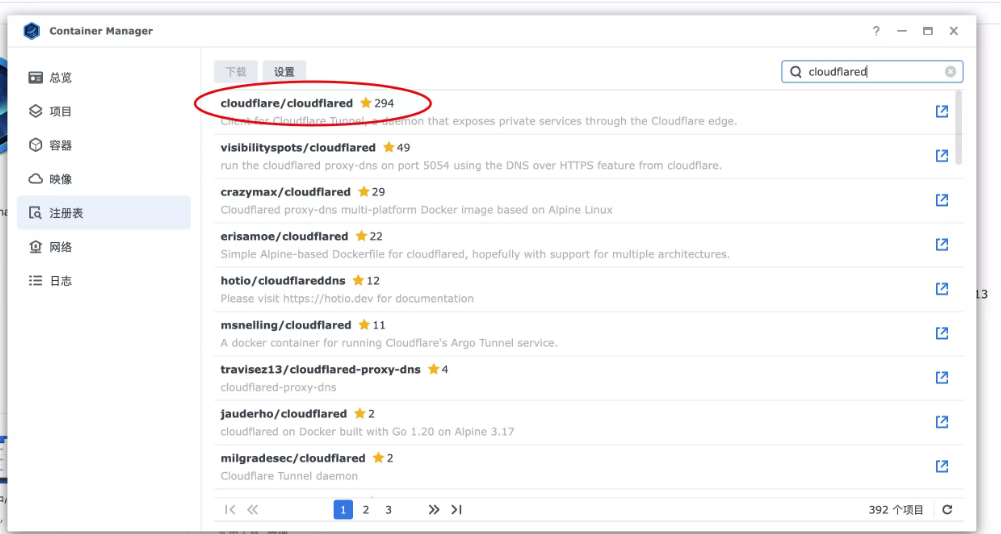Image resolution: width=1001 pixels, height=534 pixels.
Task: Open the 项目 projects section
Action: point(104,111)
